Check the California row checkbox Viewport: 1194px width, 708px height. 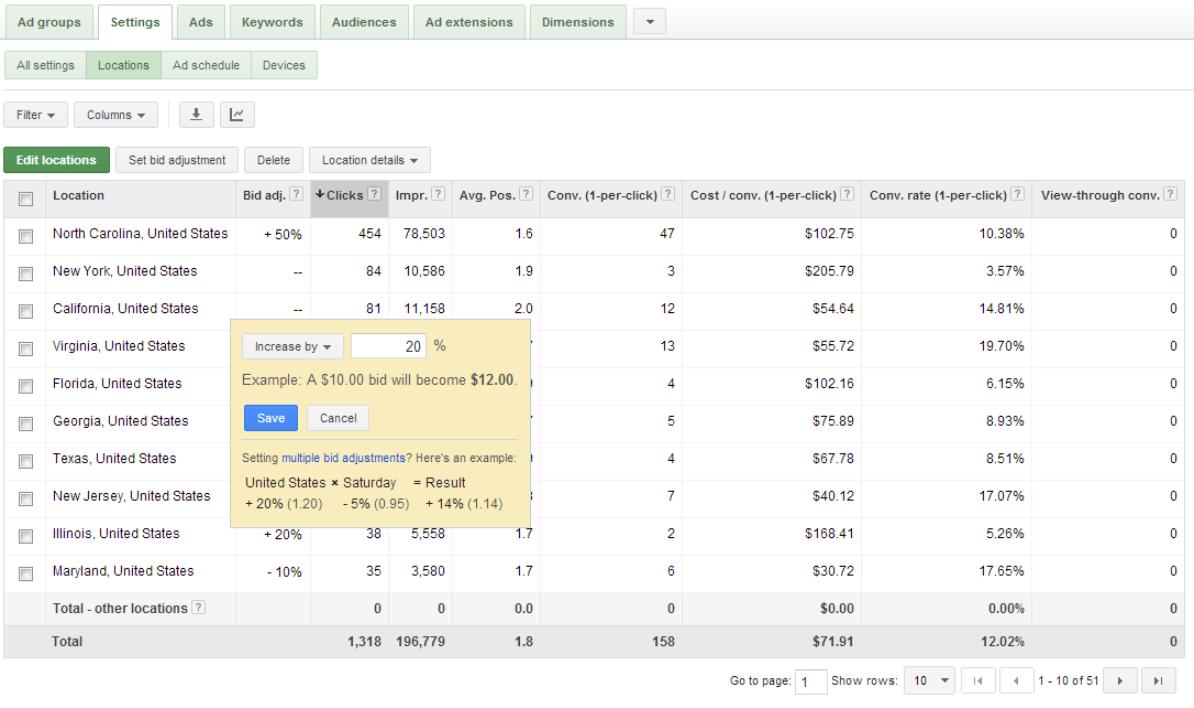(26, 311)
